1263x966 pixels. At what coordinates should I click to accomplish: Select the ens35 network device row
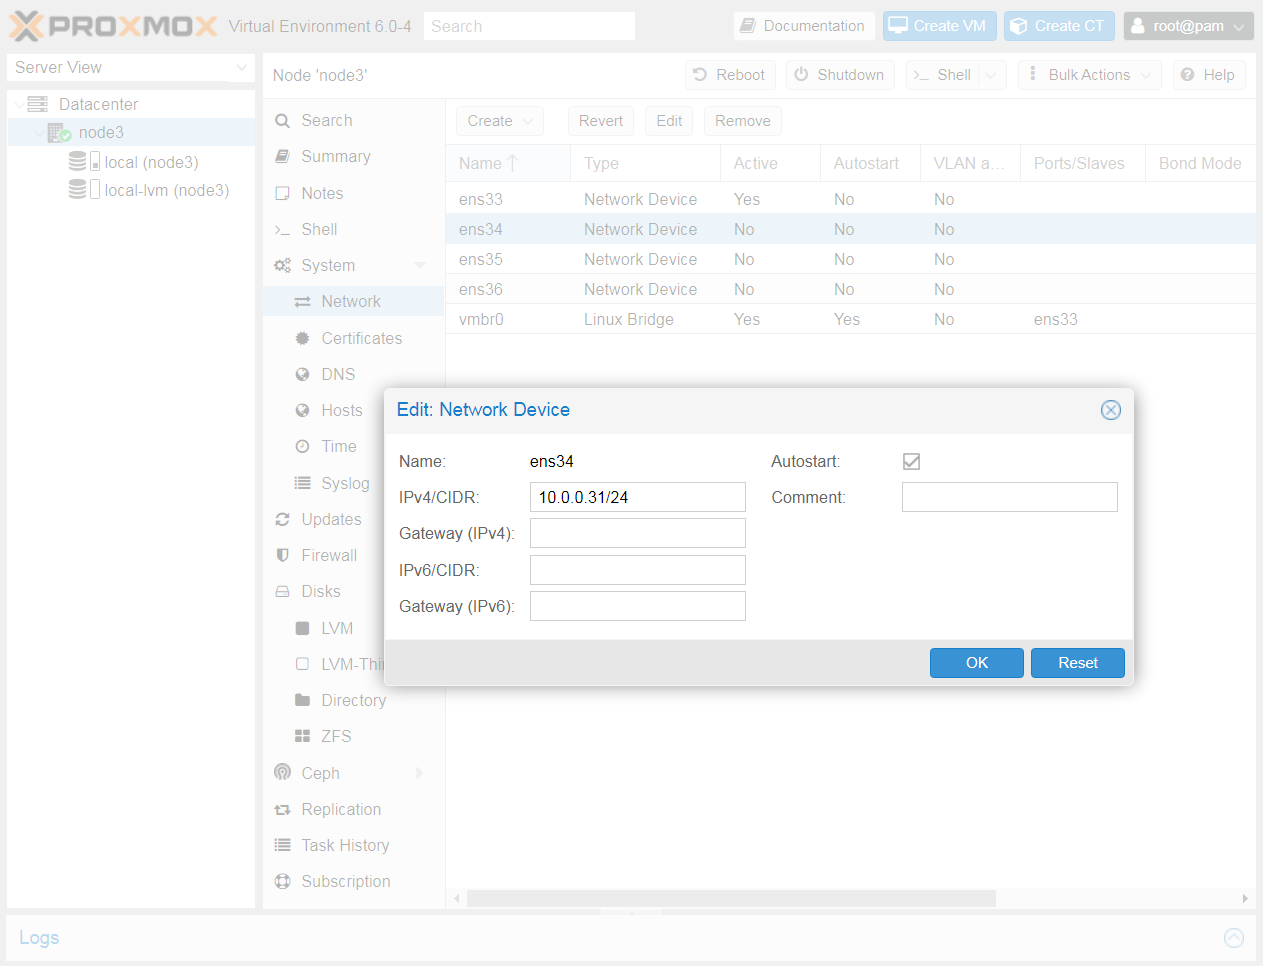[850, 259]
